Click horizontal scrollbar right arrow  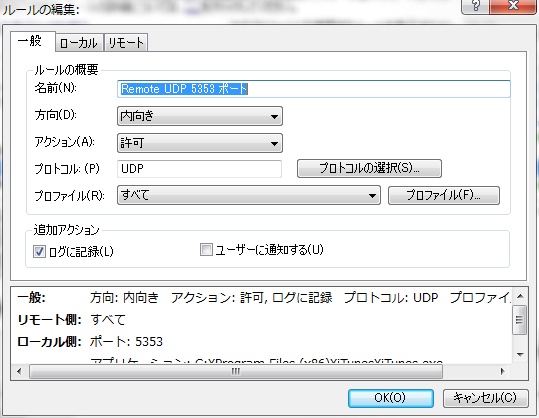(x=502, y=371)
